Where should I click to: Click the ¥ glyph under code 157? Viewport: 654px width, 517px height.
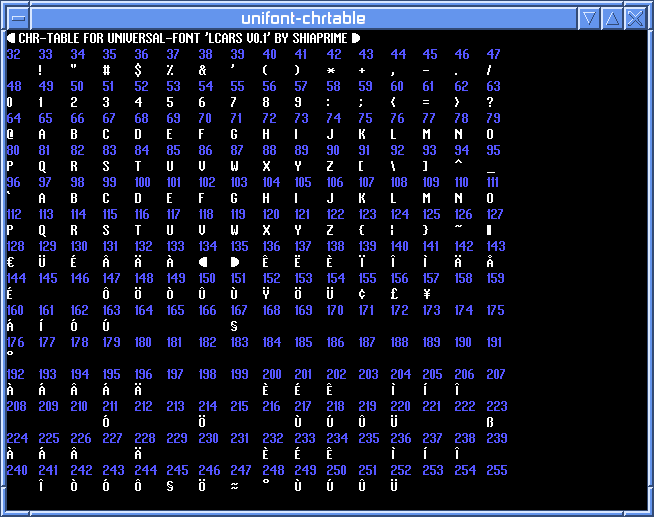[426, 294]
